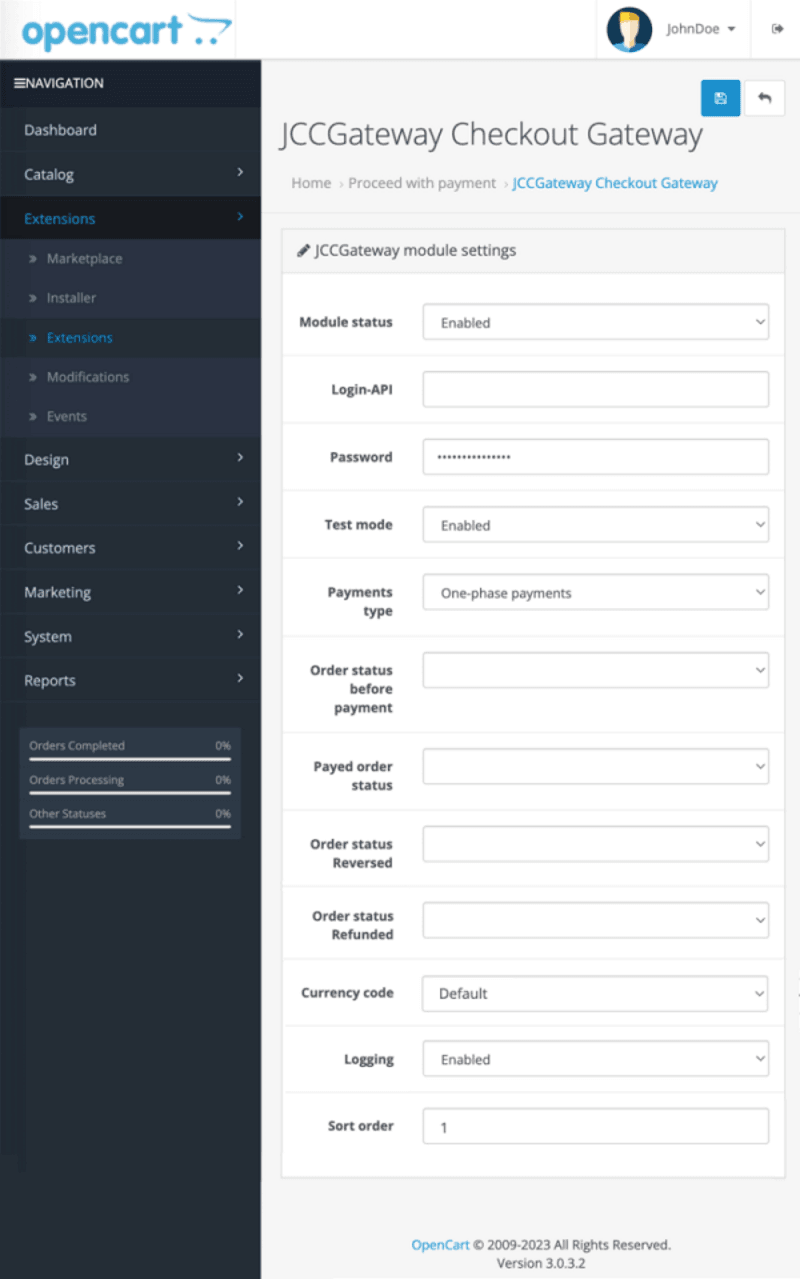This screenshot has width=800, height=1279.
Task: Click the pencil icon beside module settings
Action: tap(303, 251)
